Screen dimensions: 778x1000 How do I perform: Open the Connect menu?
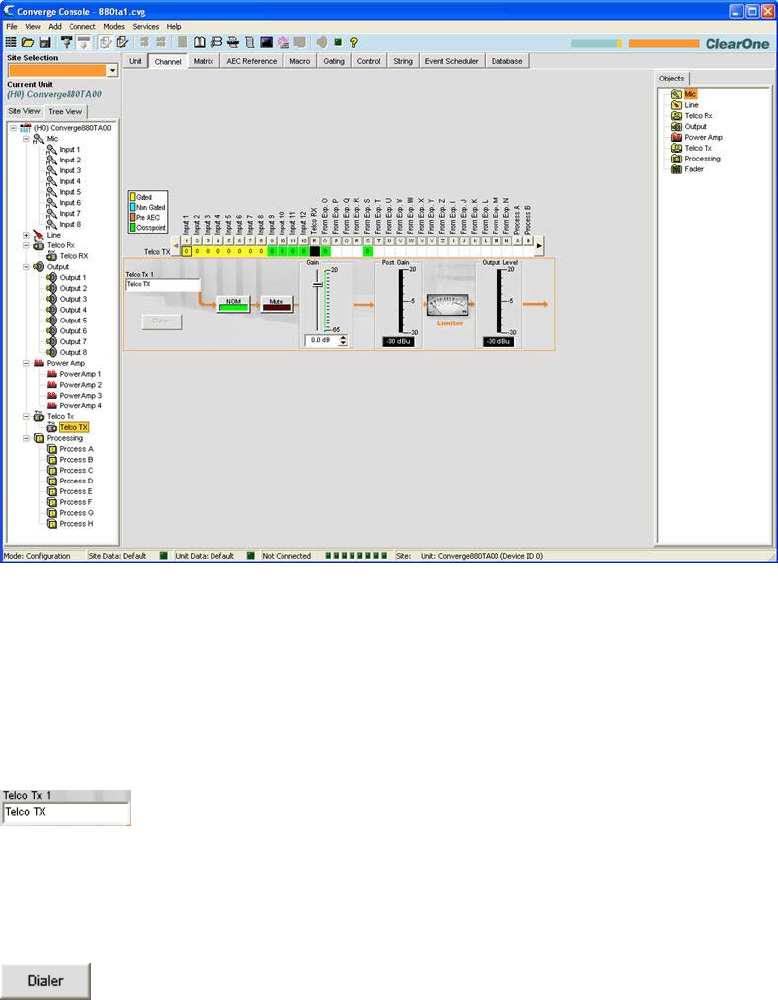pos(82,27)
